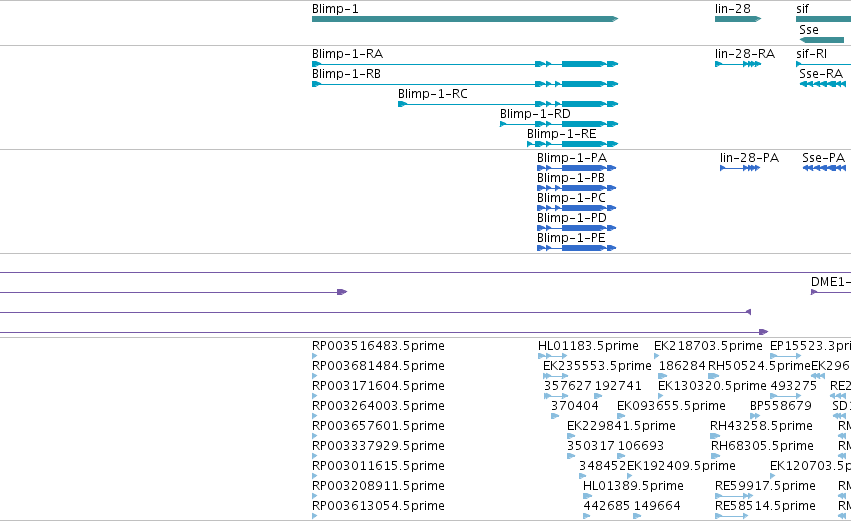Screen dimensions: 851x521
Task: Click the Blimp-1-RD transcript
Action: pos(559,124)
